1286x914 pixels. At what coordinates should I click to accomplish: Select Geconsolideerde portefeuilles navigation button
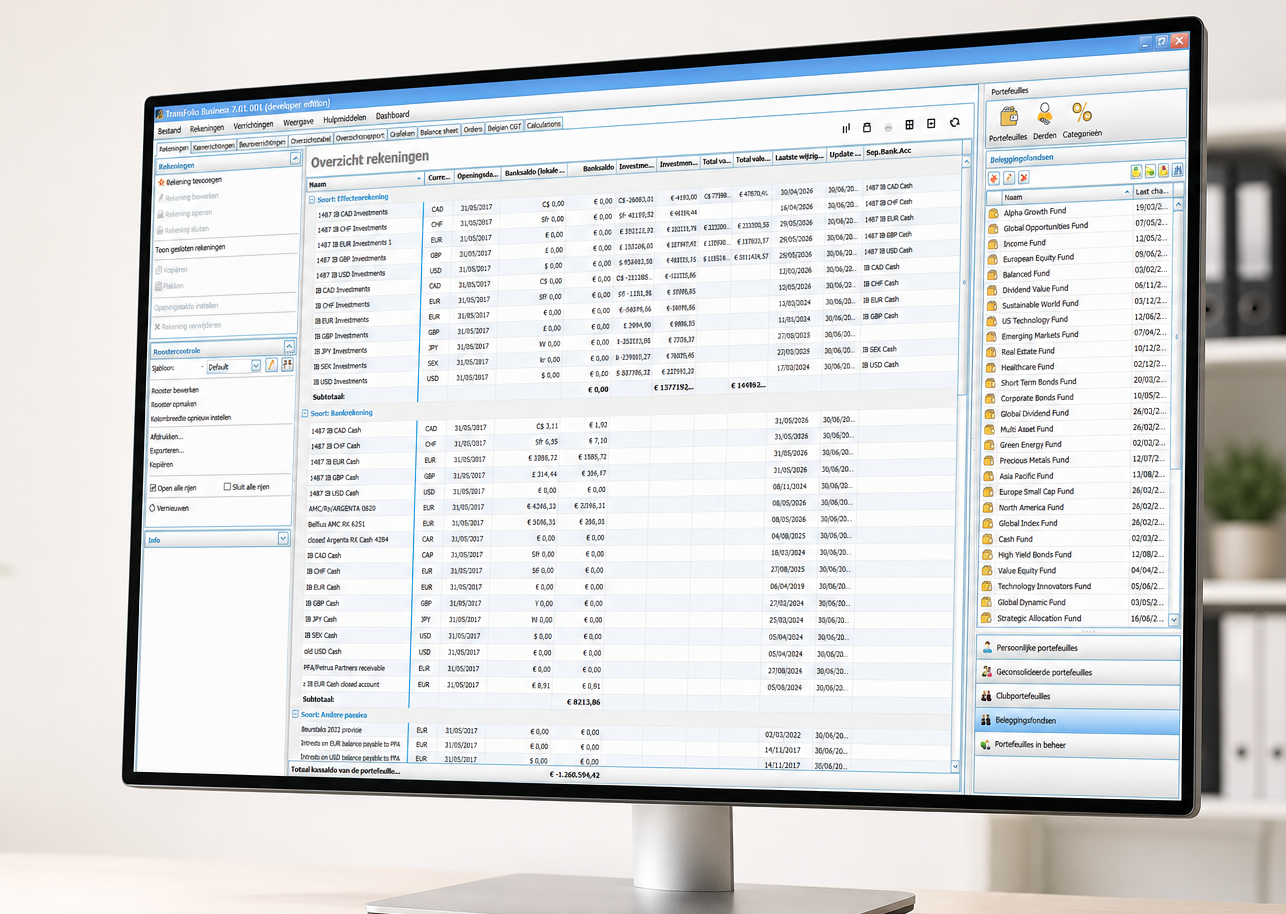point(1078,672)
